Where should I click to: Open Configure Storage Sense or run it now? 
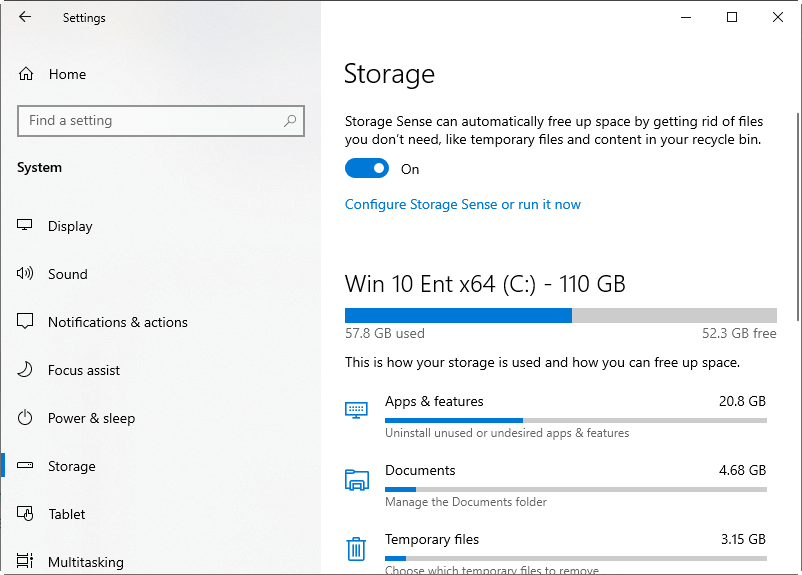[463, 204]
